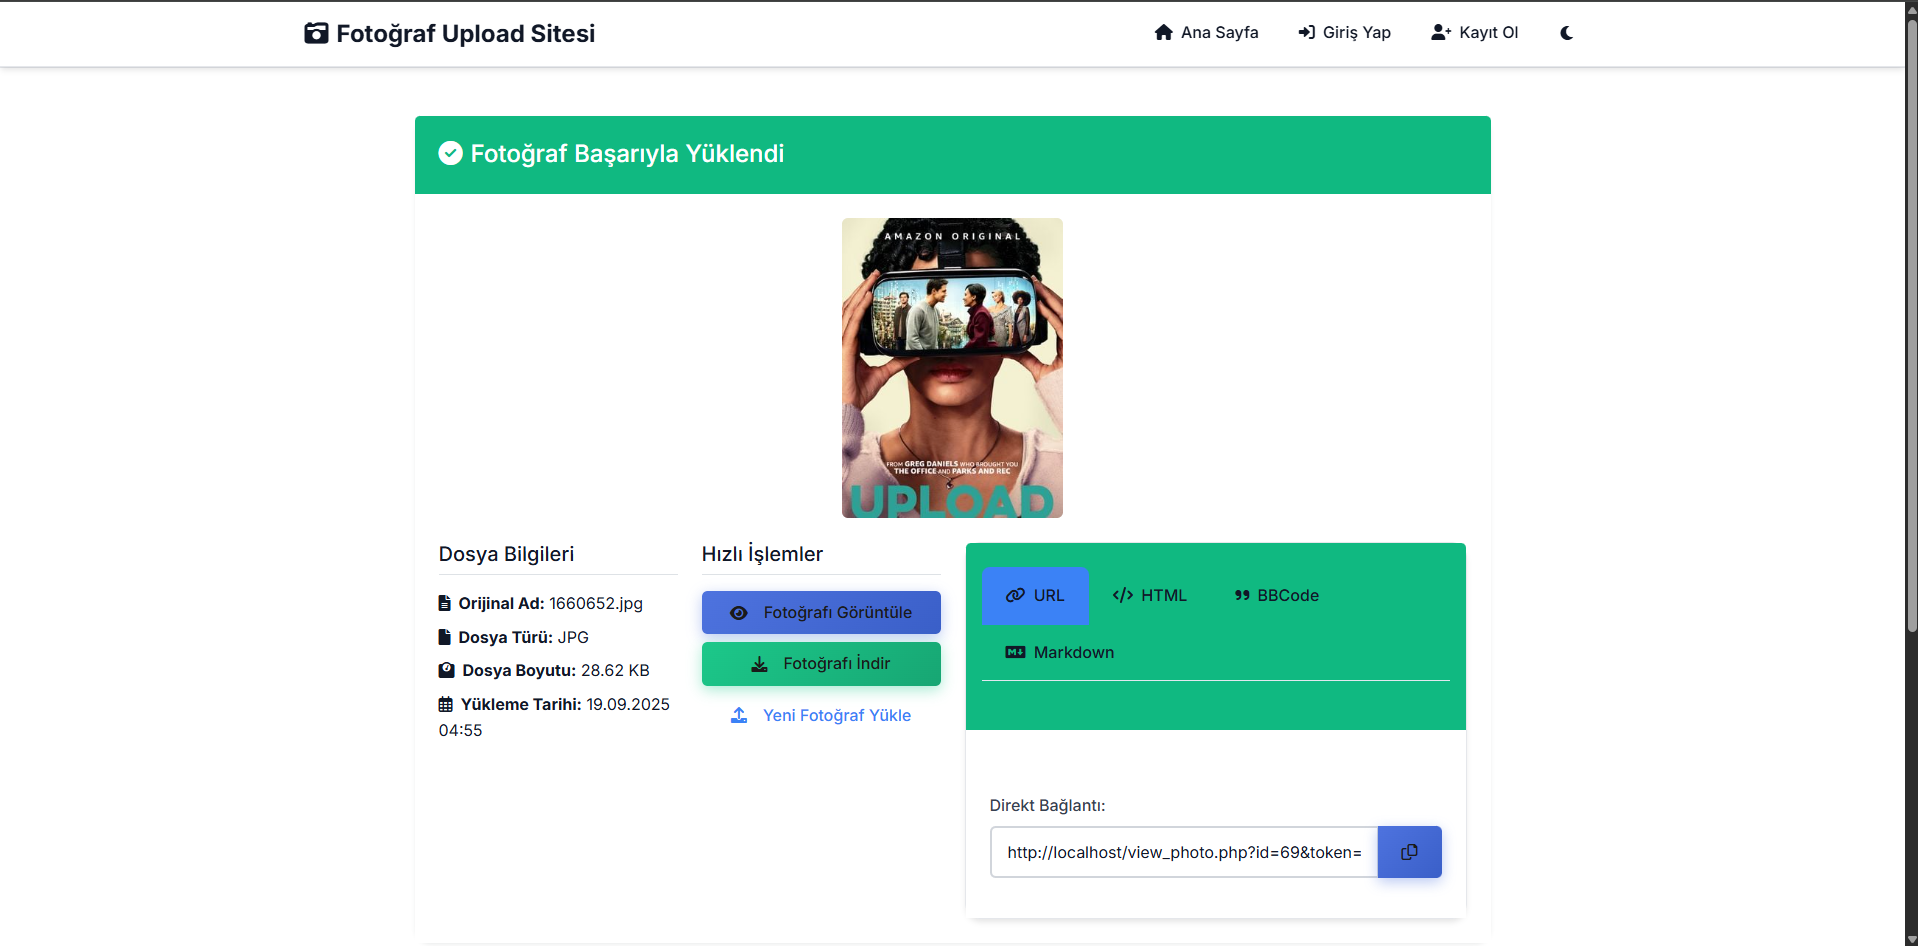Click the eye icon on Fotoğrafı Görüntüle
This screenshot has width=1918, height=946.
click(x=739, y=613)
